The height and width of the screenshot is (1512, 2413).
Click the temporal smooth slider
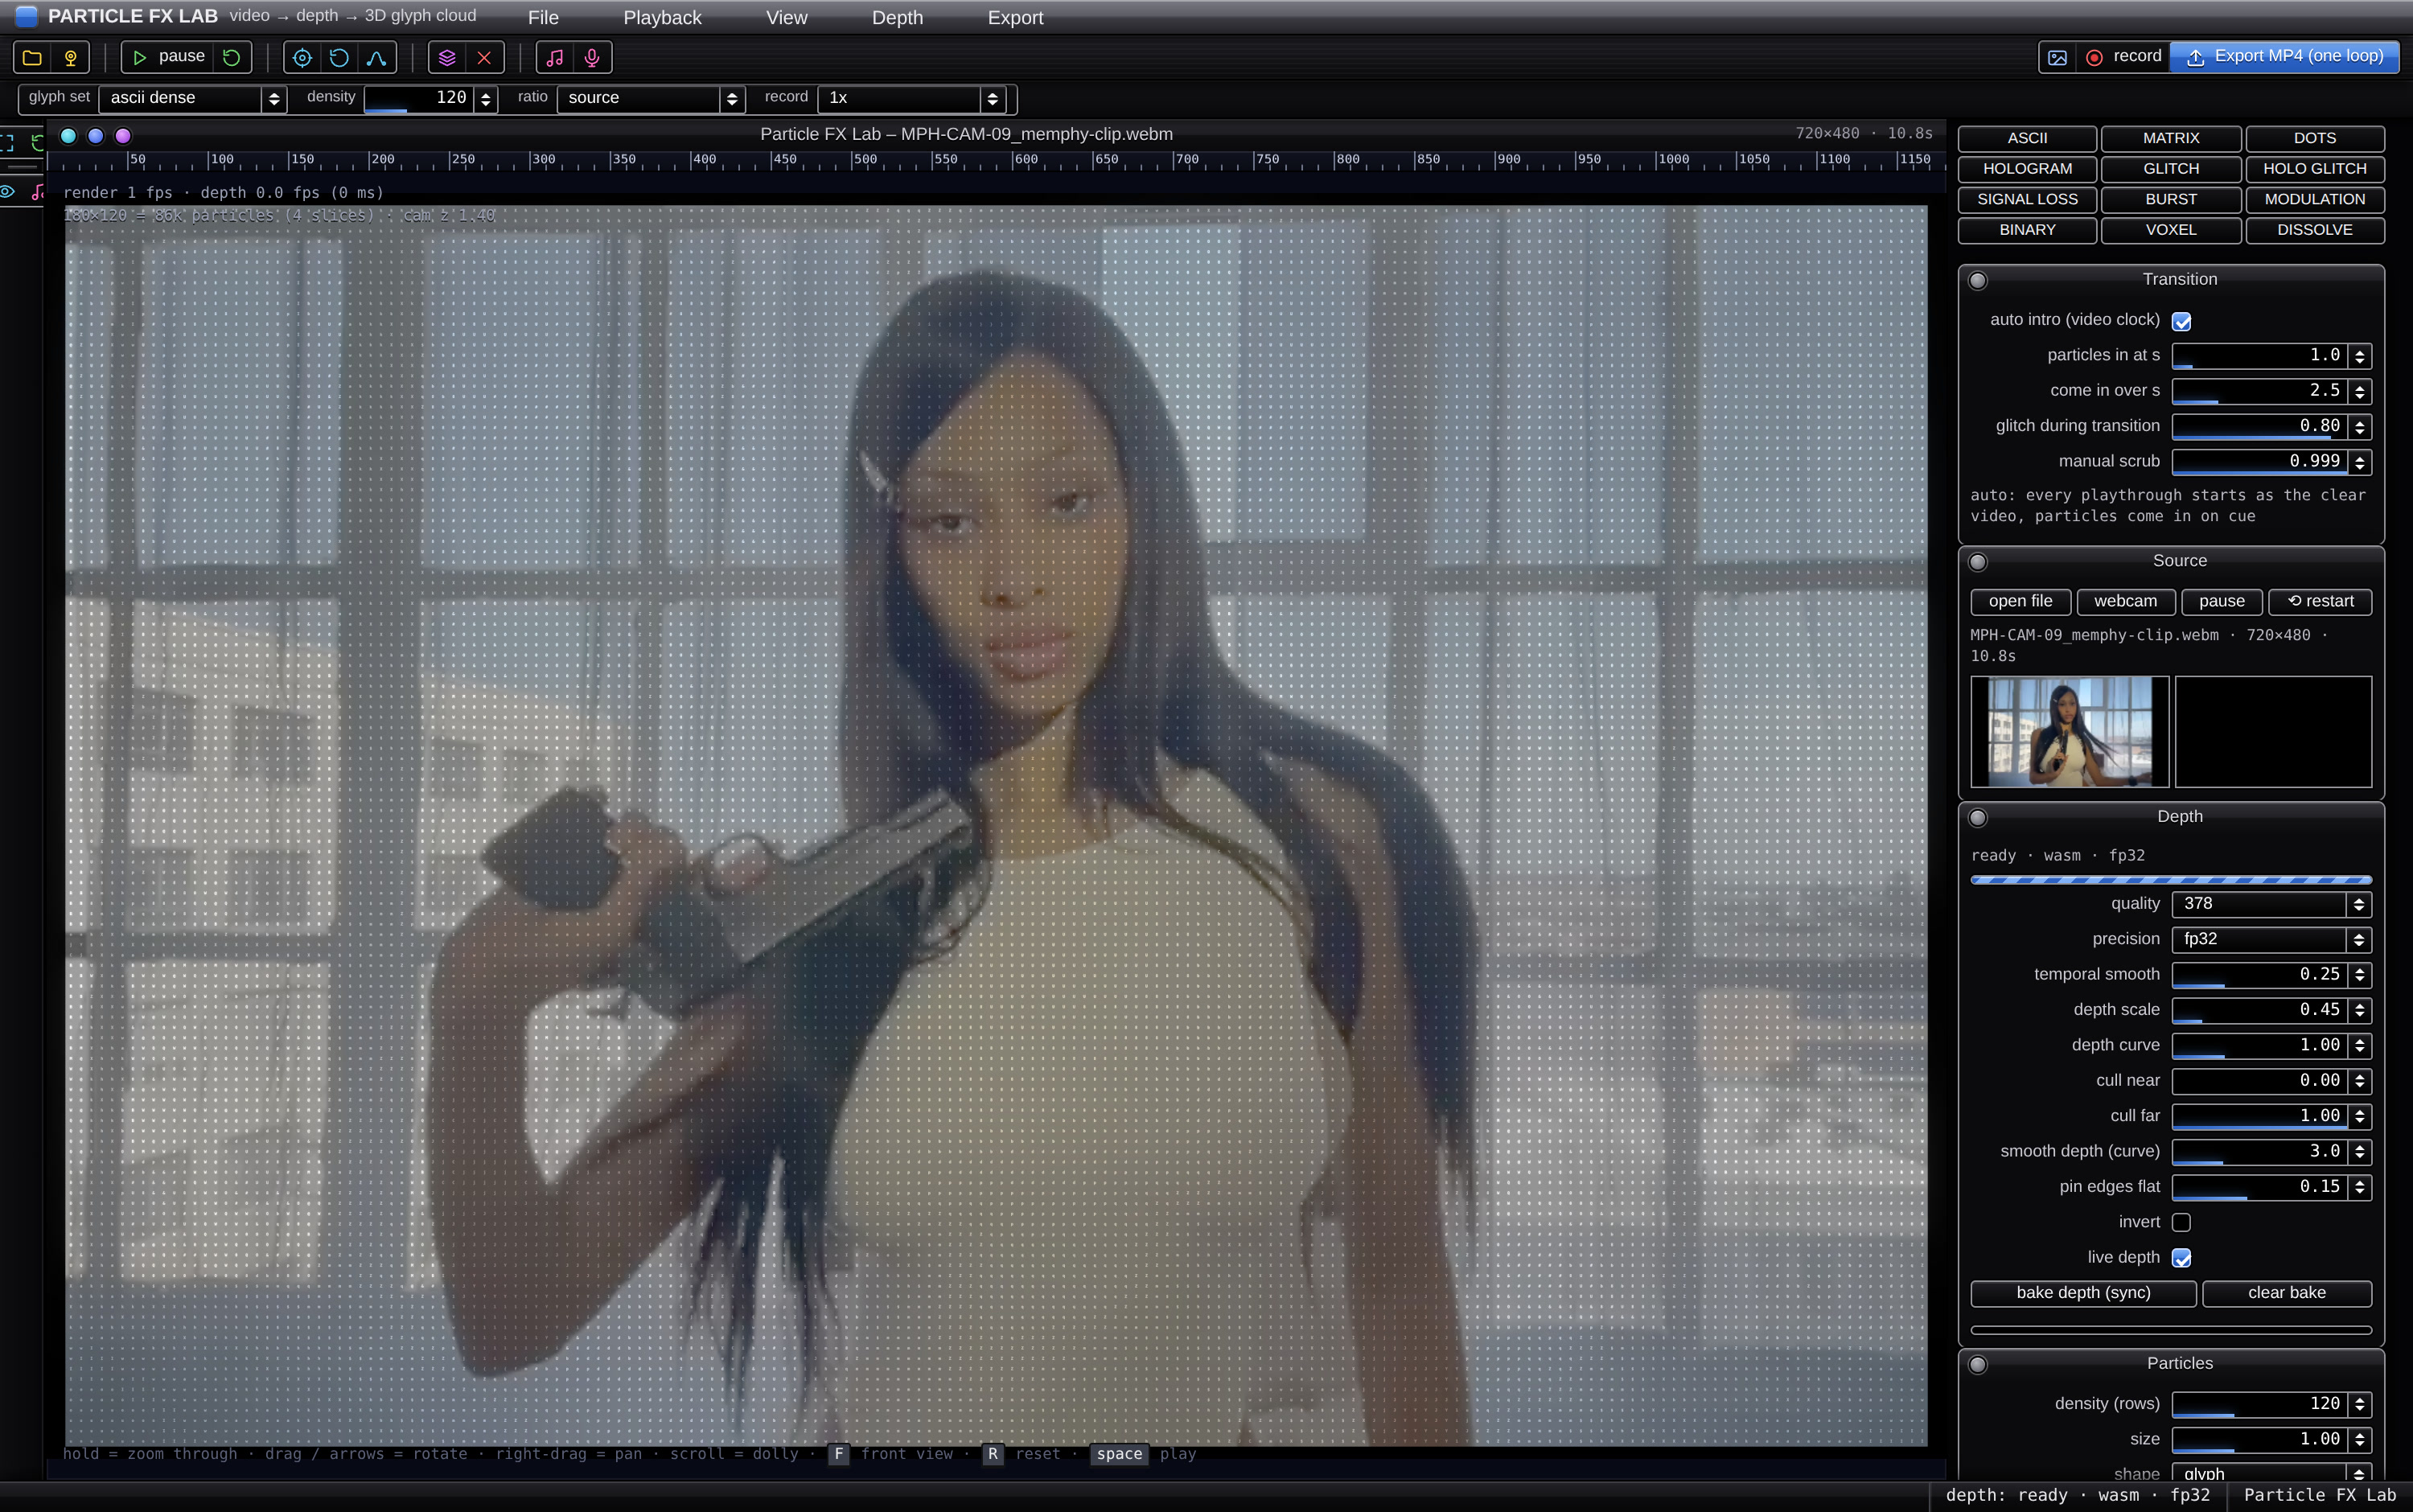pos(2260,975)
